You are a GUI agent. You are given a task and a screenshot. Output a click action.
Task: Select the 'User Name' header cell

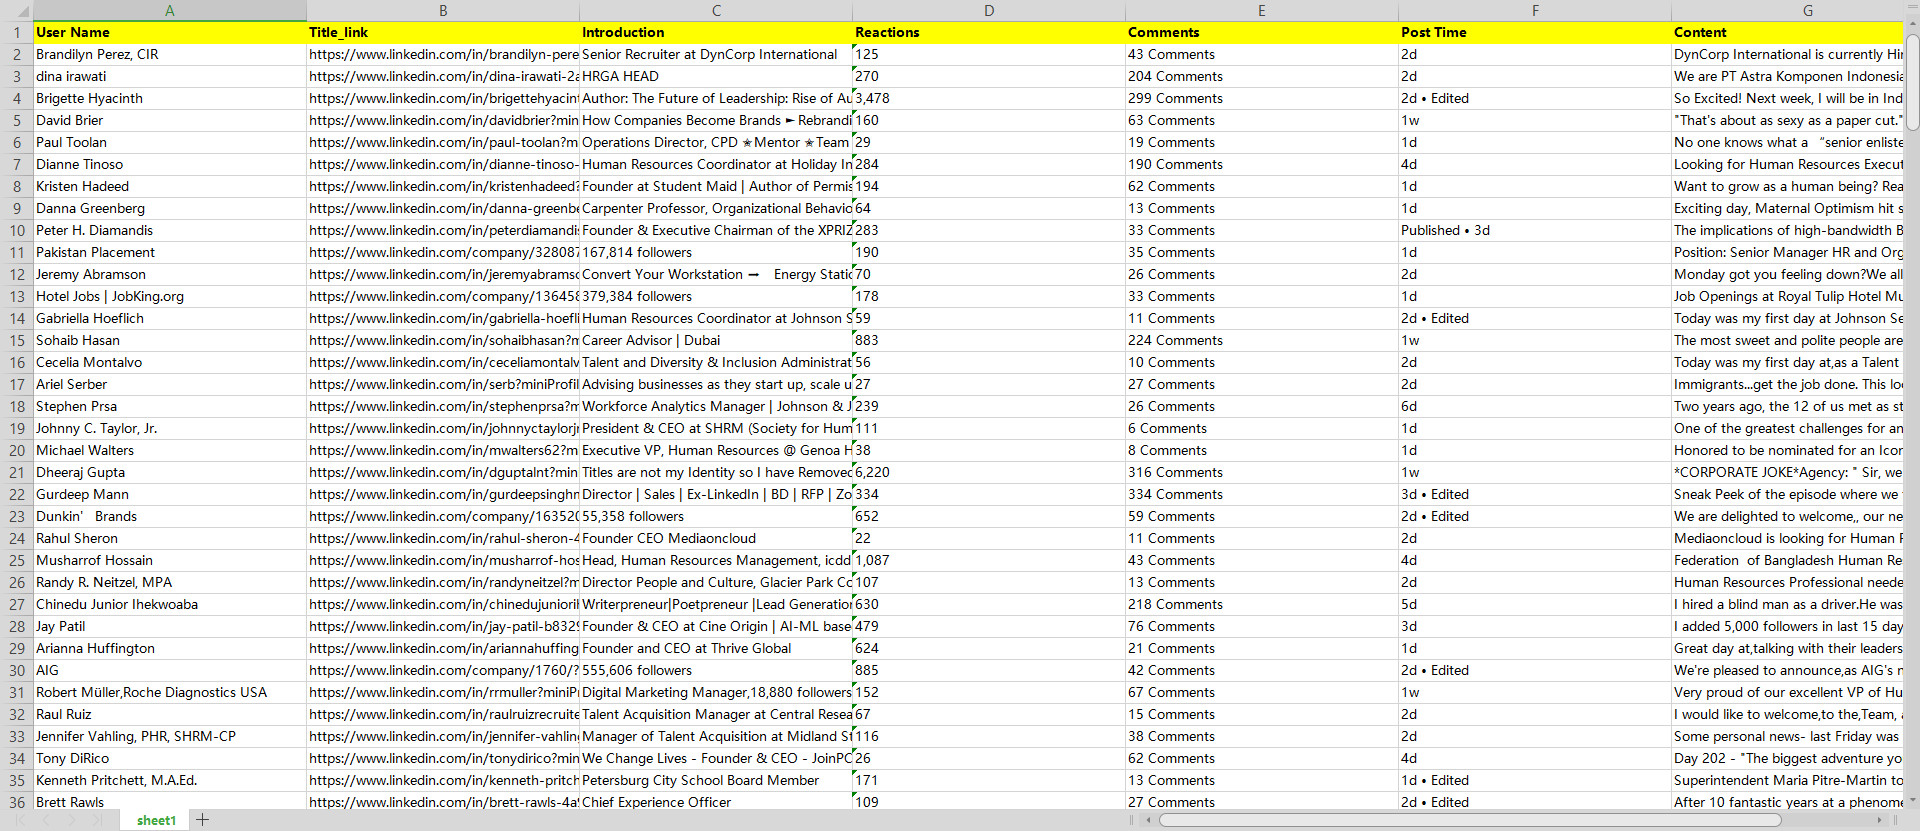(170, 32)
